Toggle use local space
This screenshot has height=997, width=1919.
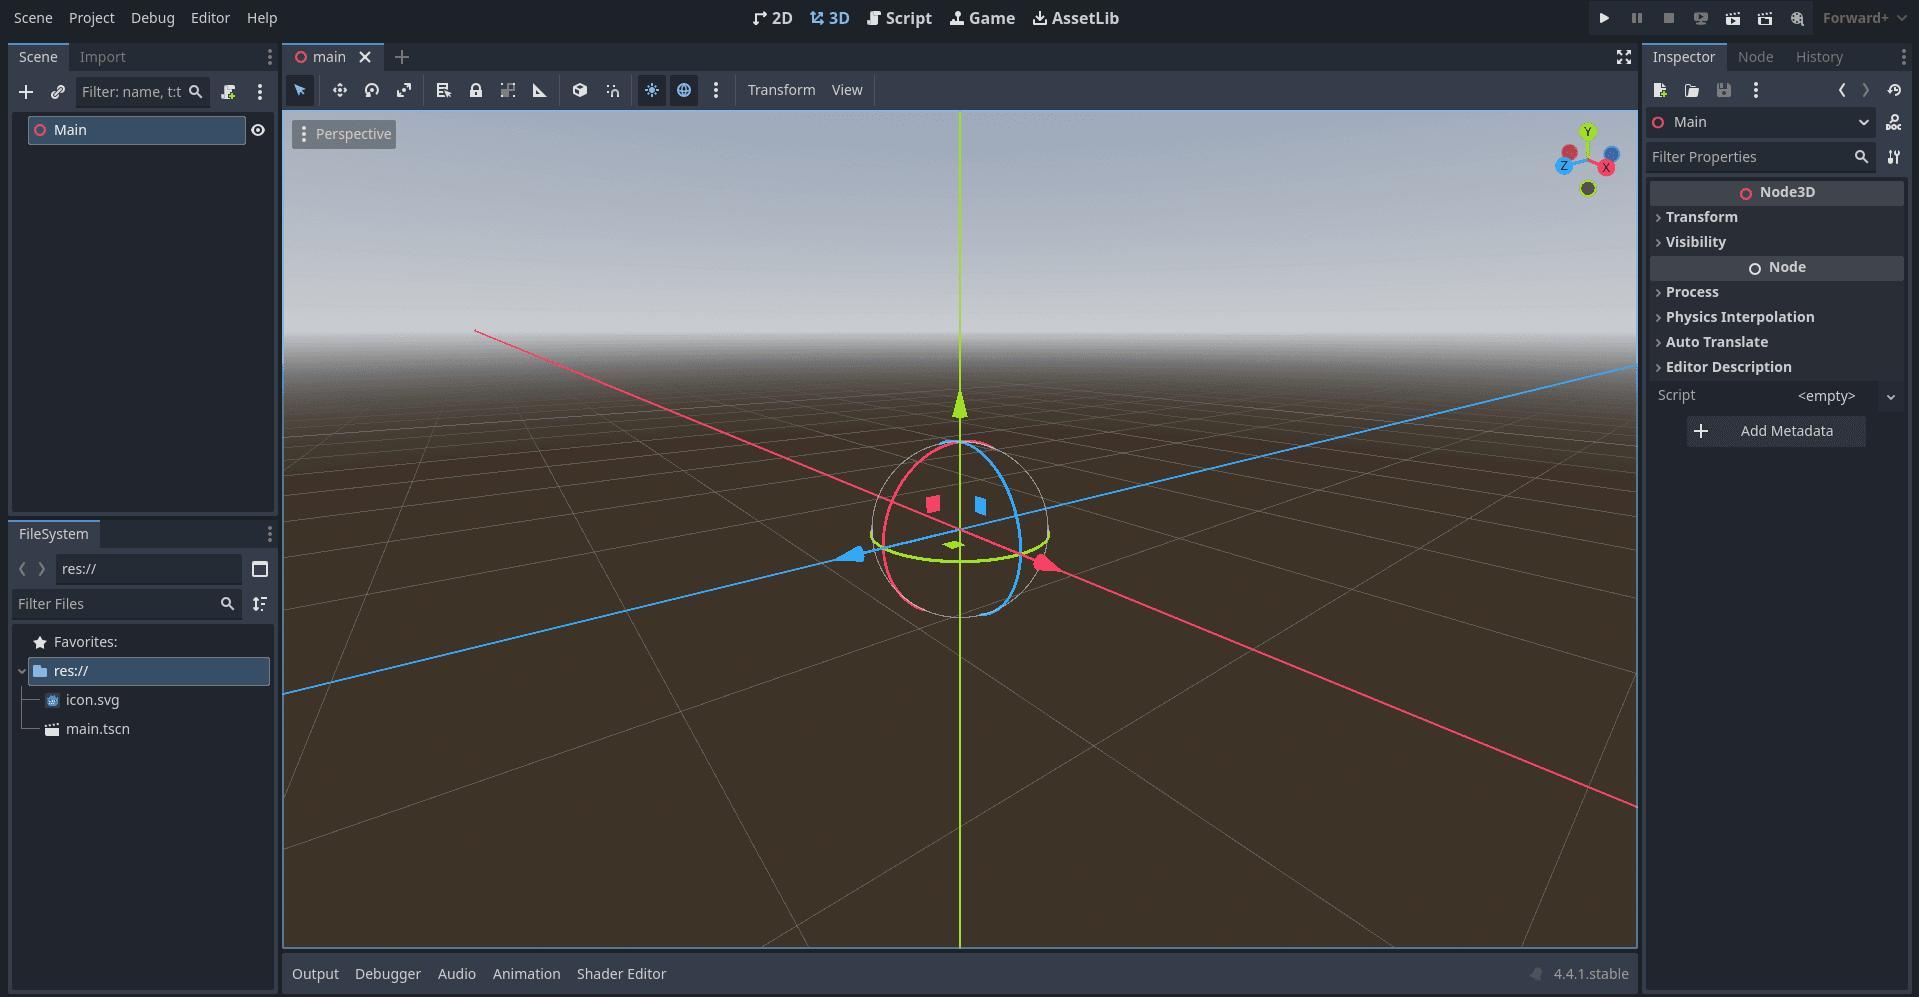pyautogui.click(x=580, y=90)
